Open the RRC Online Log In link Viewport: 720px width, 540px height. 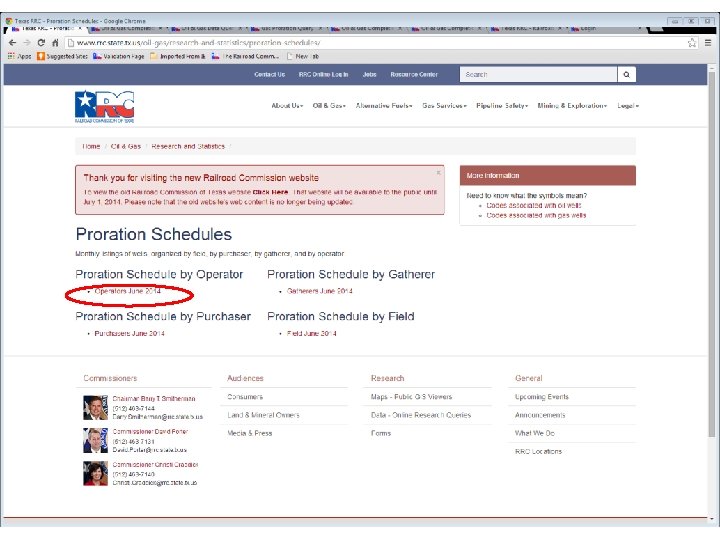[323, 74]
